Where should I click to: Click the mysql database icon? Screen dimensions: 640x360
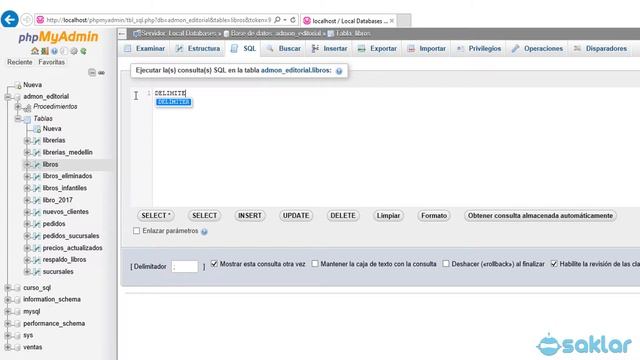[x=17, y=311]
